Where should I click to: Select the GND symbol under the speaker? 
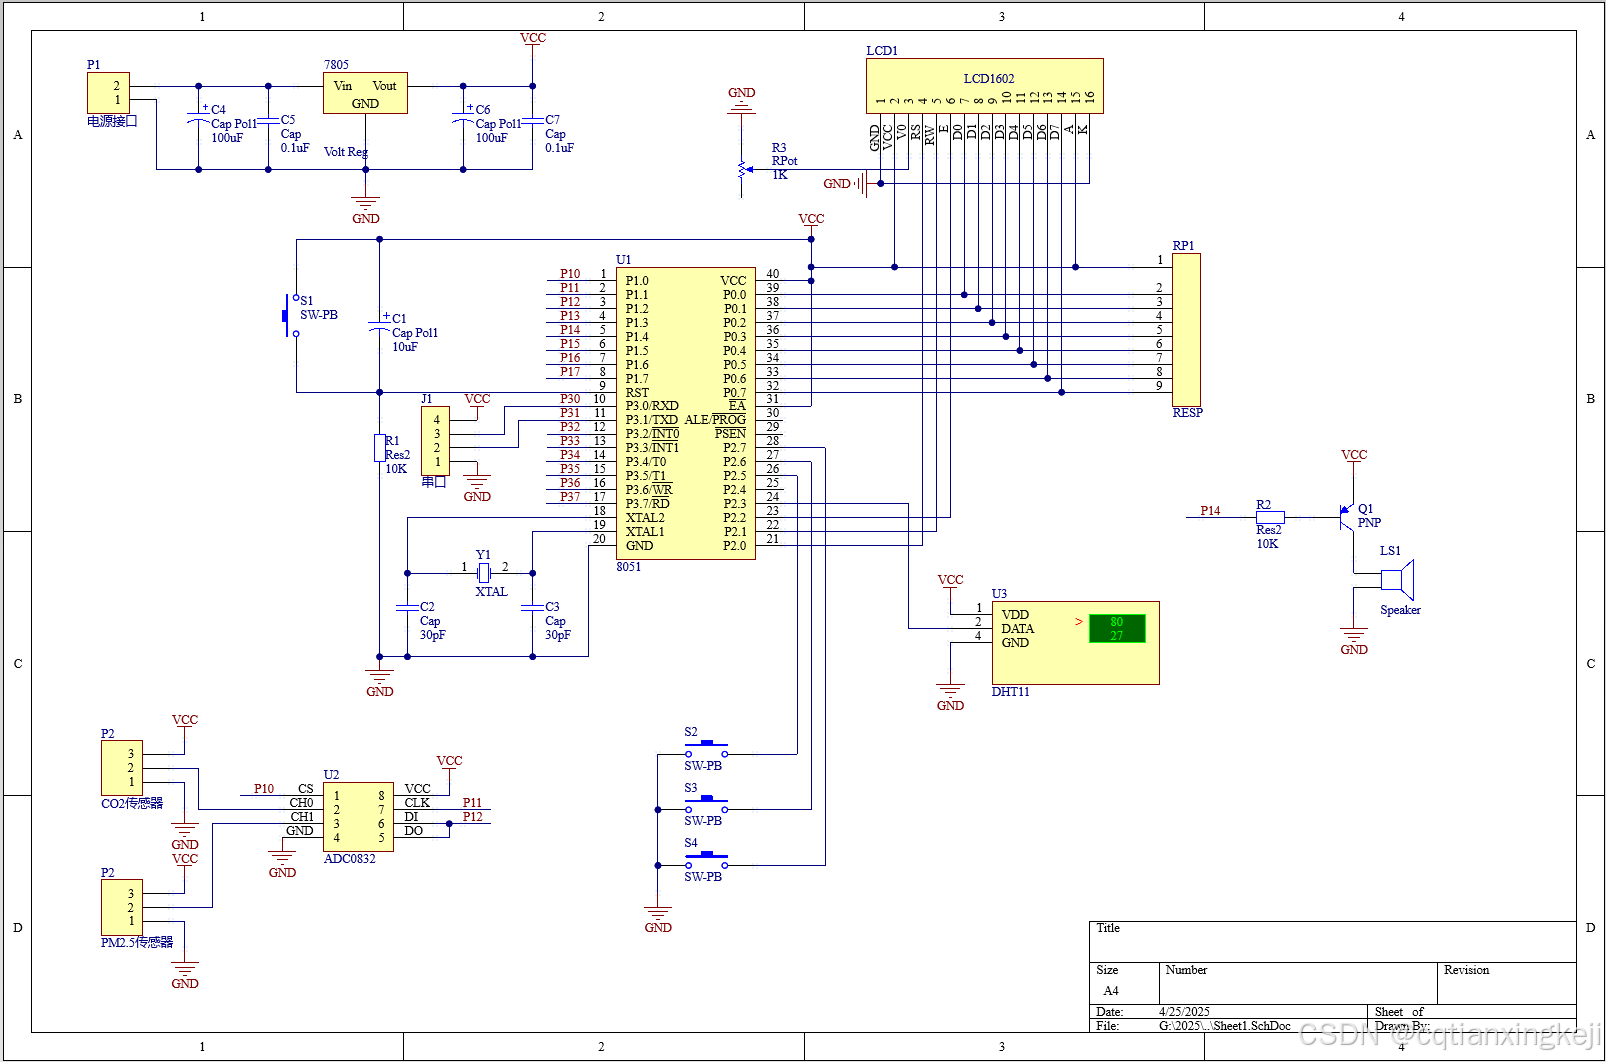(x=1354, y=641)
